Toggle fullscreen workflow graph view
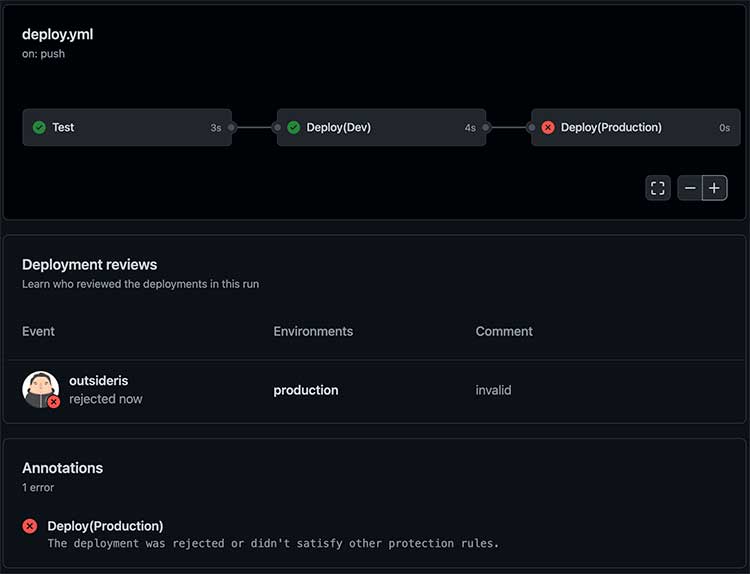This screenshot has height=574, width=750. coord(658,188)
